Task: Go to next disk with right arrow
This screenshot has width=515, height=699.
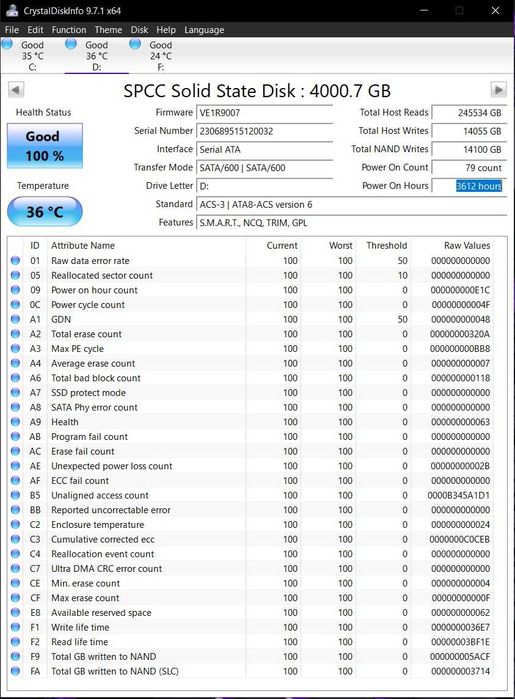Action: [x=499, y=90]
